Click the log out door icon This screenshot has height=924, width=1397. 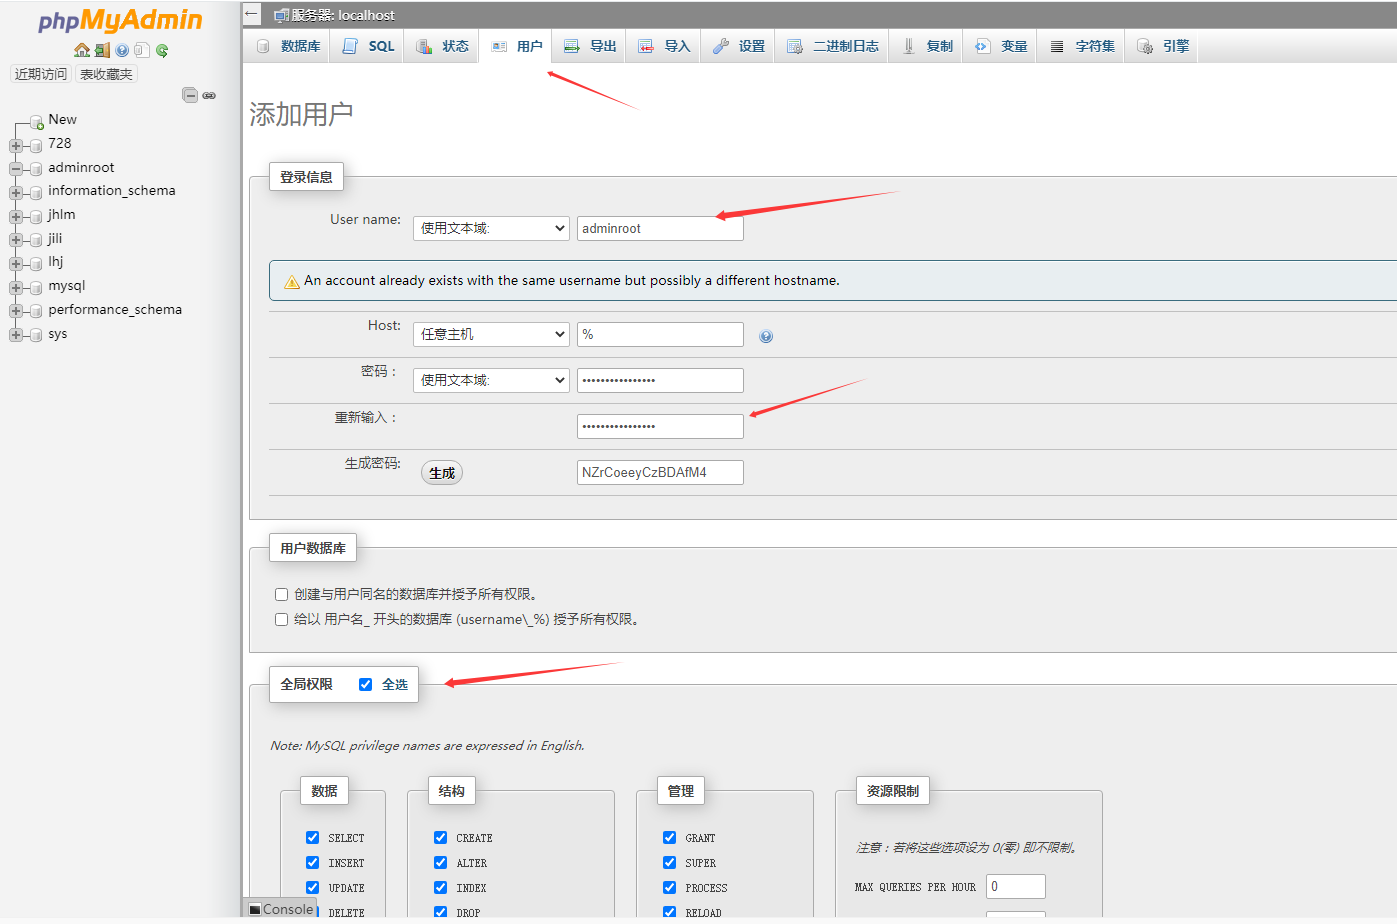pos(102,50)
